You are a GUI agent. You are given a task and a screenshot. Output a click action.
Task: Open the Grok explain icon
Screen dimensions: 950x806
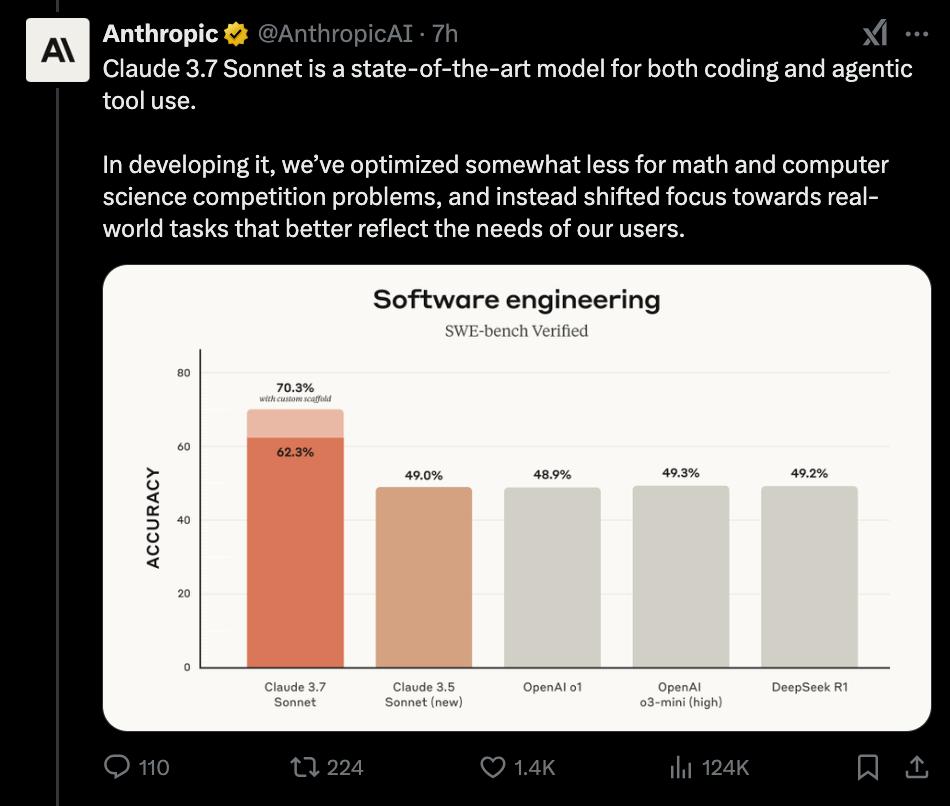coord(875,34)
